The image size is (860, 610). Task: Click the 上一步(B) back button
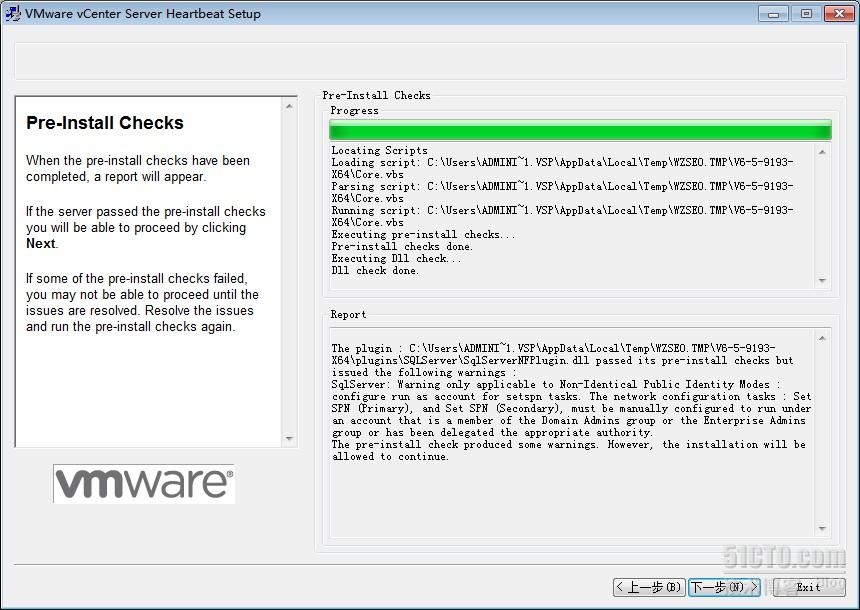(649, 587)
